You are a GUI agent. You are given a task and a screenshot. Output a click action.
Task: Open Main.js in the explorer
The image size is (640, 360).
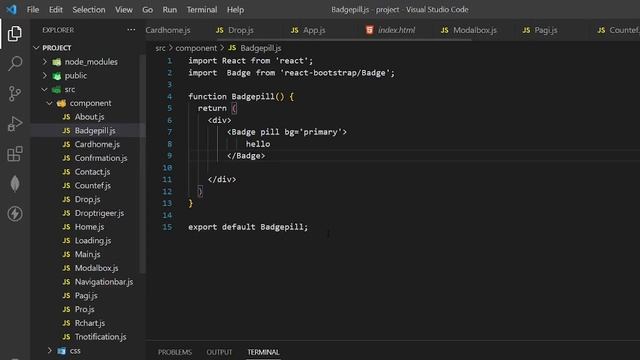point(88,254)
